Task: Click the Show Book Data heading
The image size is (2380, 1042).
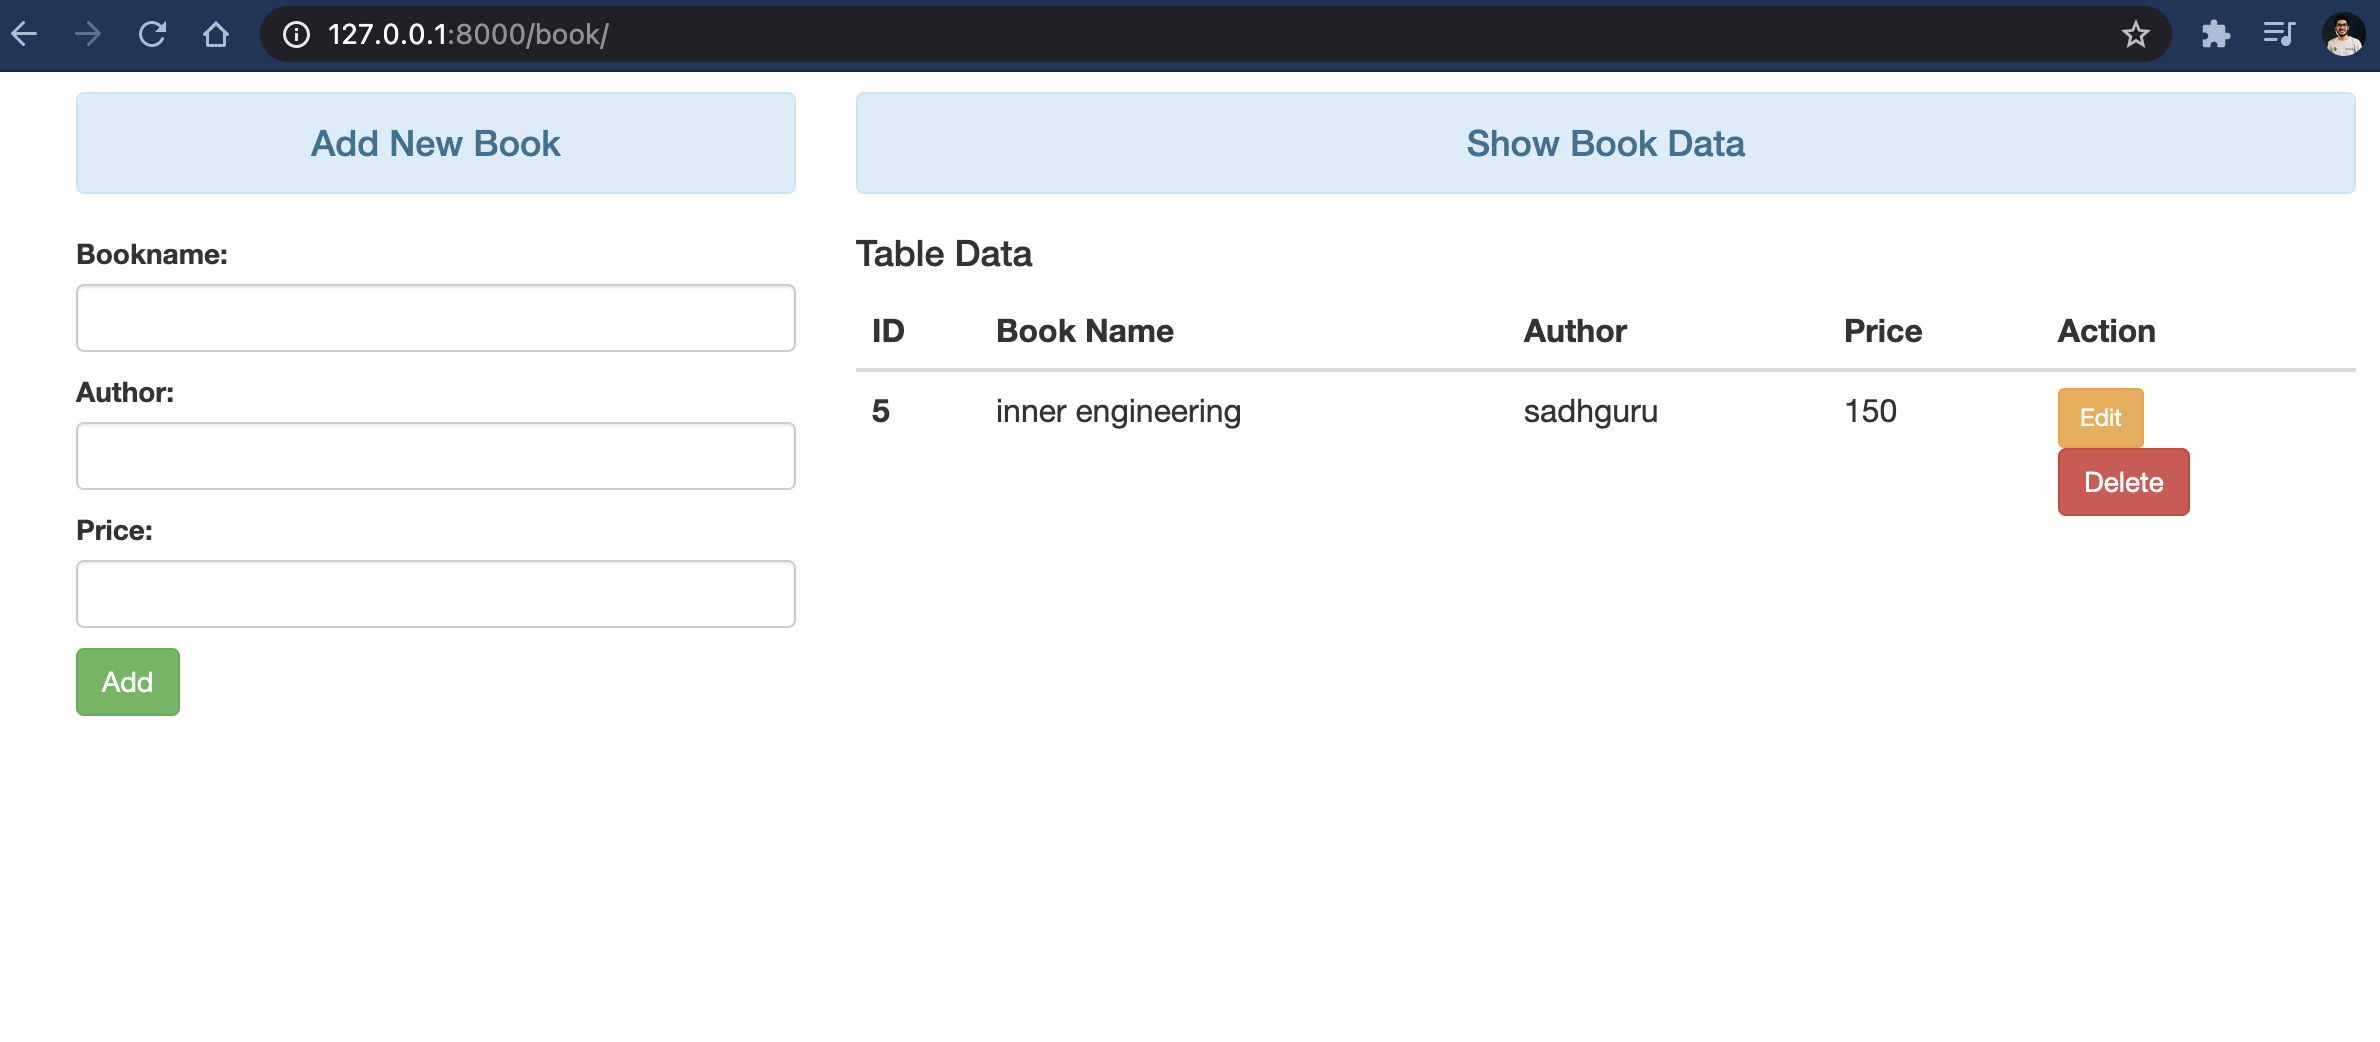Action: (x=1606, y=144)
